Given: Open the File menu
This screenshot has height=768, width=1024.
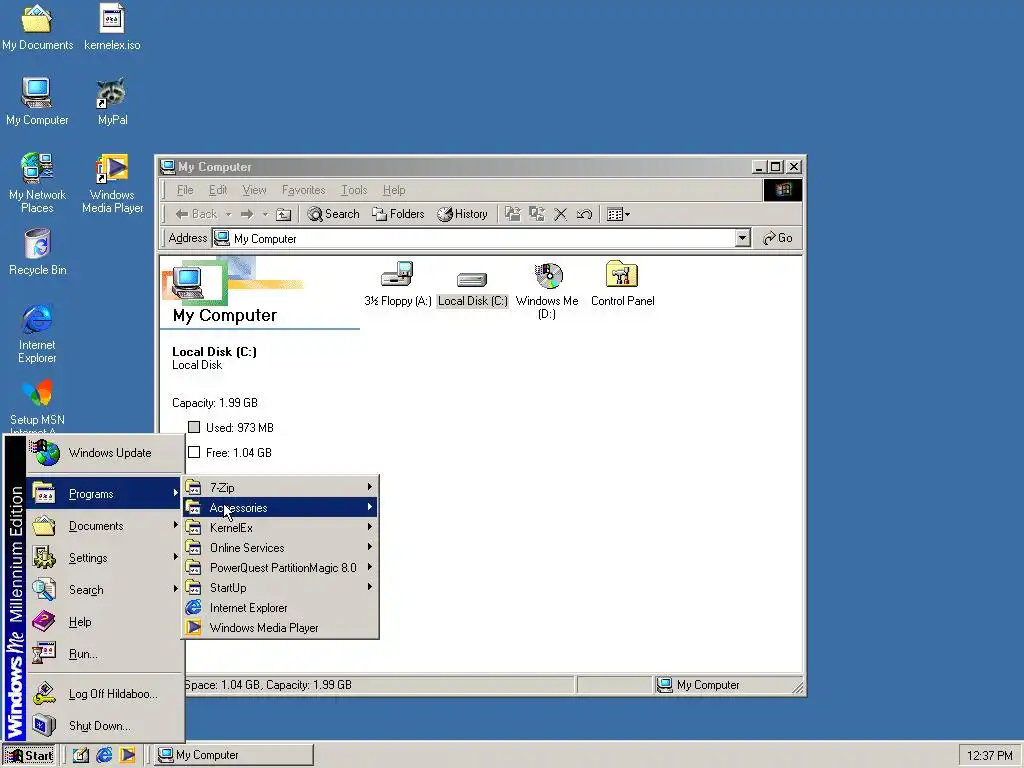Looking at the screenshot, I should (x=185, y=190).
